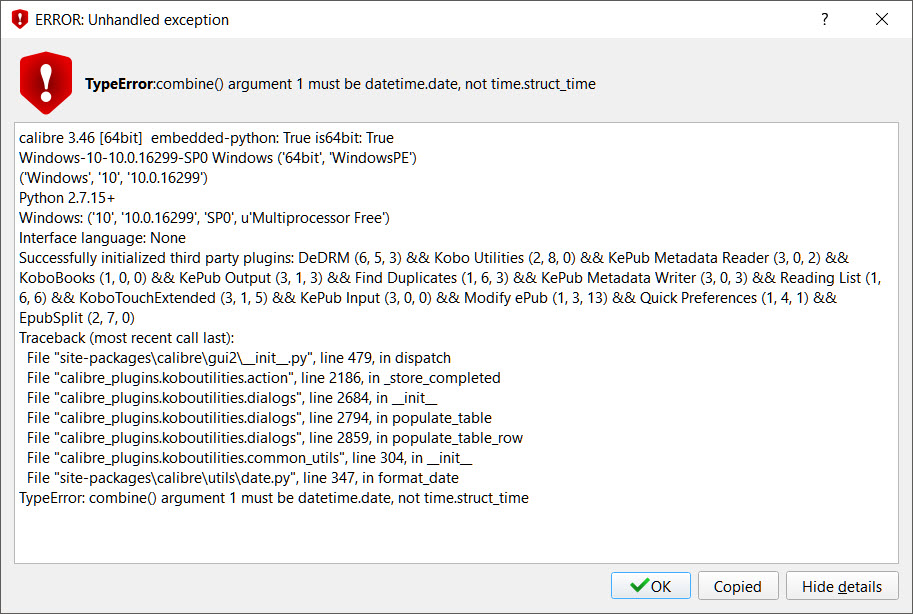Click final TypeError line in details

point(274,498)
